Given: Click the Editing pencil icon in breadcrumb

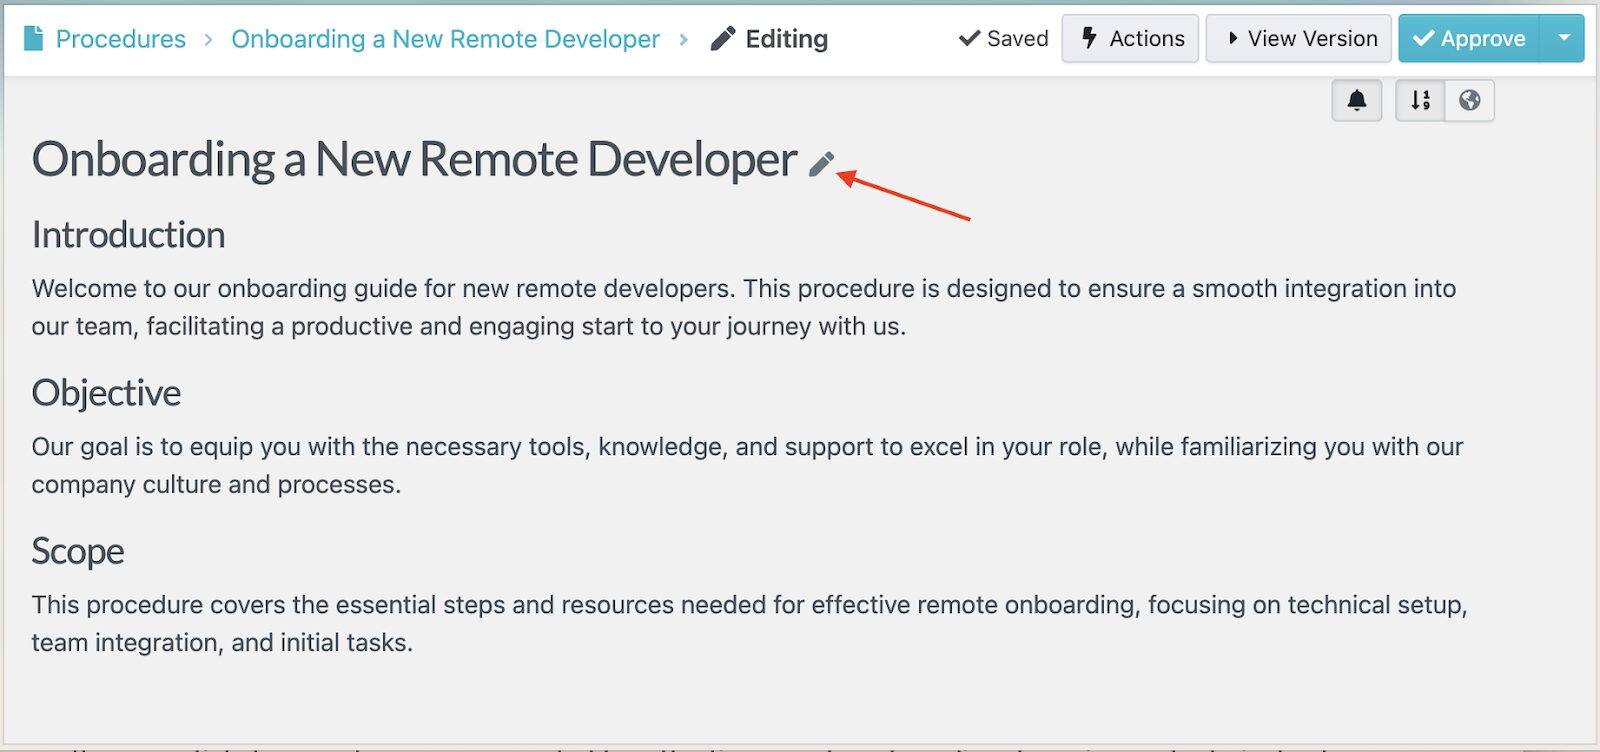Looking at the screenshot, I should 722,39.
